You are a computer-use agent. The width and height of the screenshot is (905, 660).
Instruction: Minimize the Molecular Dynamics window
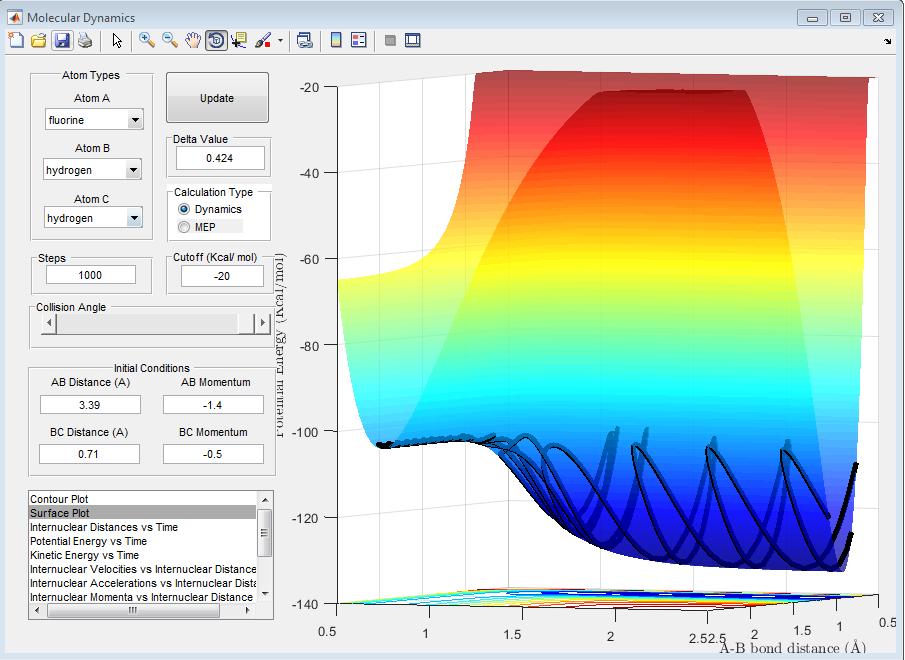pos(812,18)
